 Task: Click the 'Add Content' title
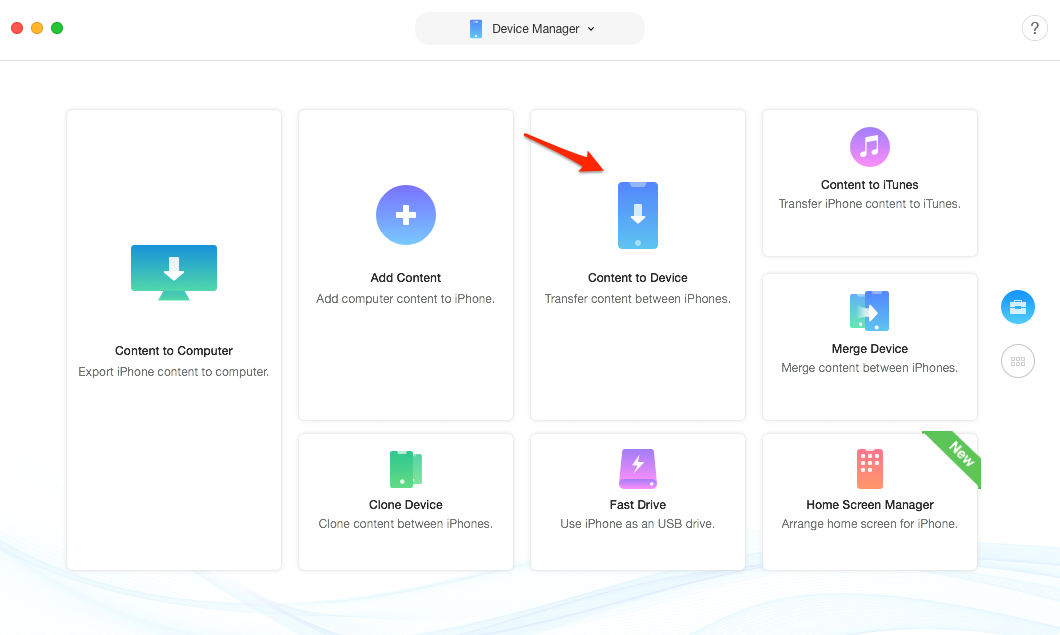[x=406, y=277]
